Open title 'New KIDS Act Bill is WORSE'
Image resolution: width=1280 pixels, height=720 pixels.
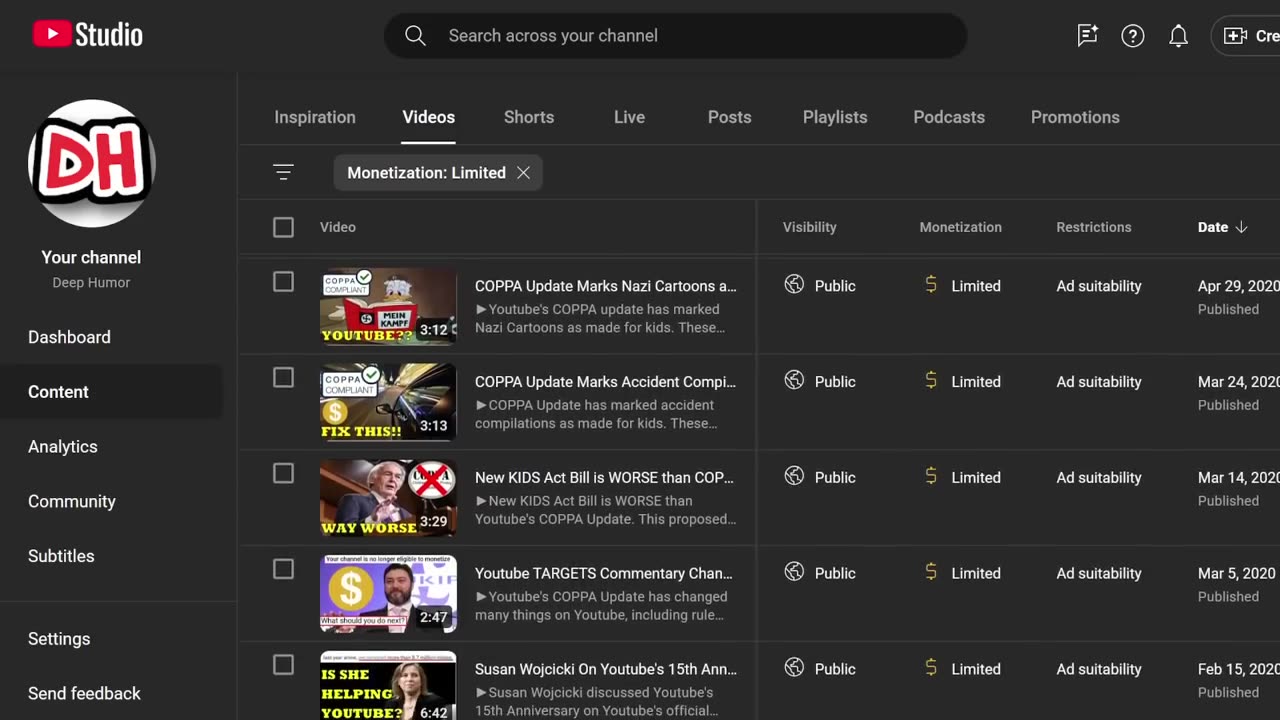coord(604,478)
